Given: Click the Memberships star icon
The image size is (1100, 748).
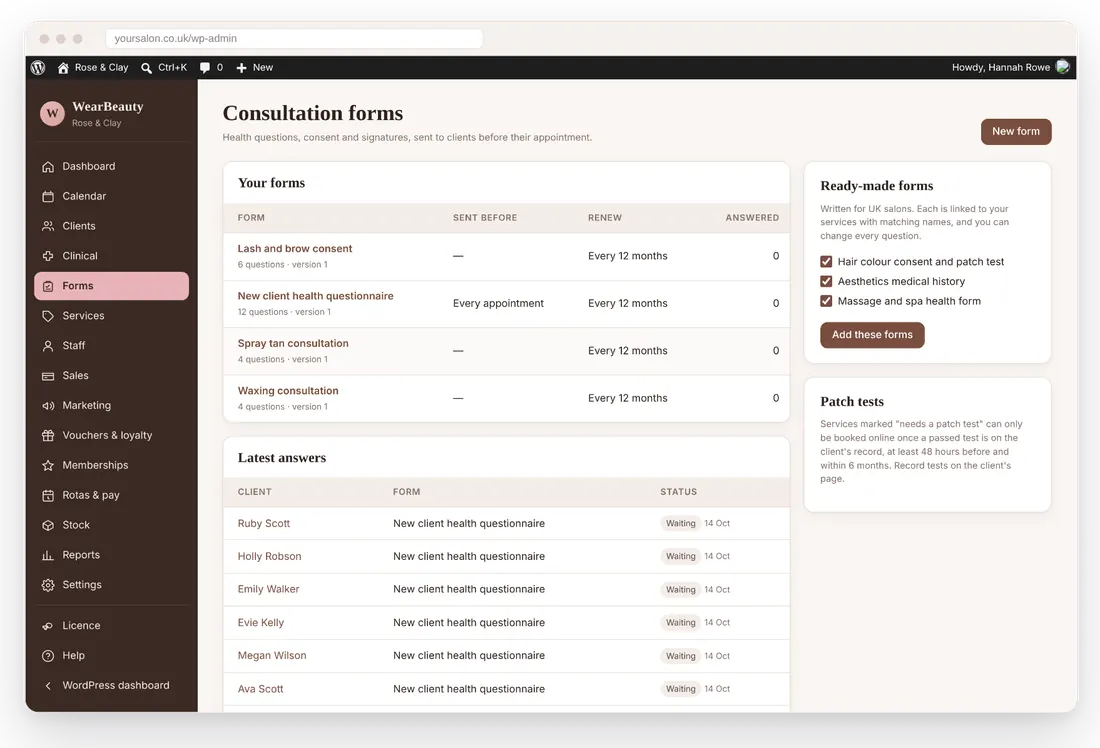Looking at the screenshot, I should 48,465.
